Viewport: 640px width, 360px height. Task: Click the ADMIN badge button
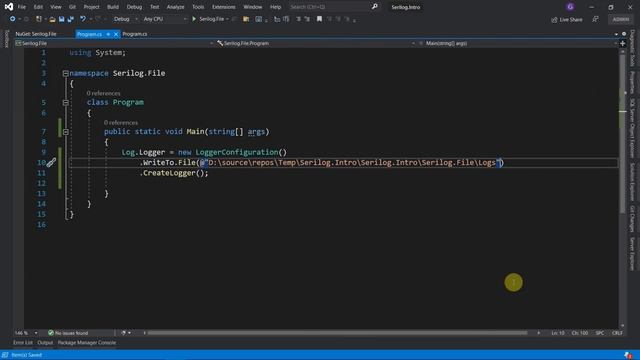tap(621, 19)
